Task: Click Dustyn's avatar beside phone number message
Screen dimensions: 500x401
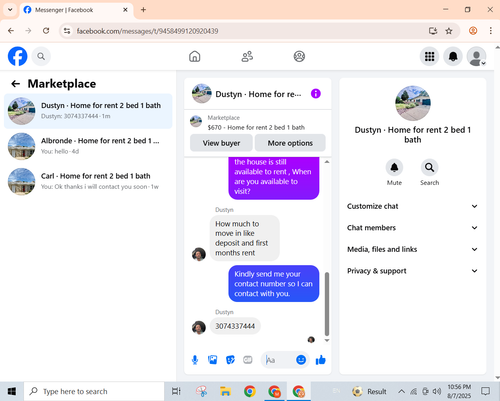Action: 199,327
